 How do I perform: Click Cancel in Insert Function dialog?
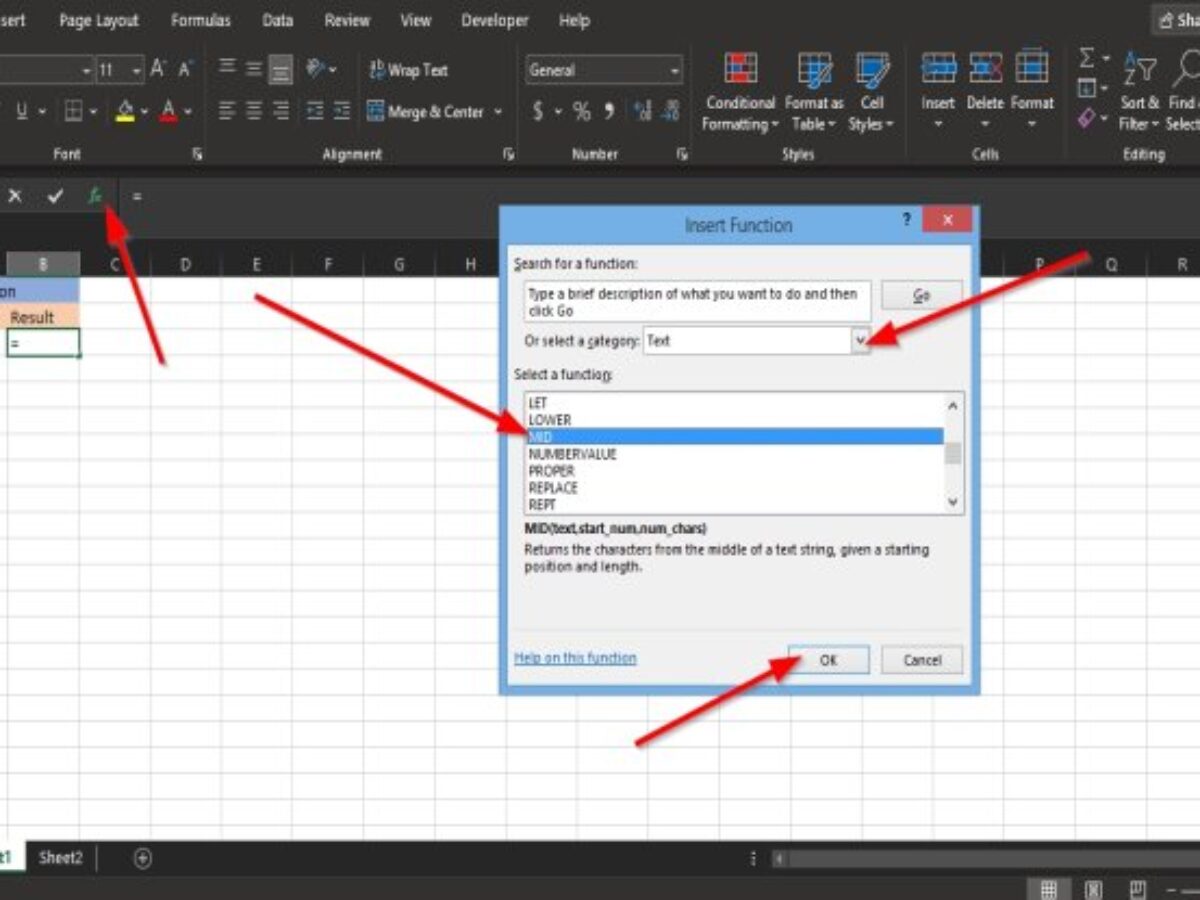point(922,660)
